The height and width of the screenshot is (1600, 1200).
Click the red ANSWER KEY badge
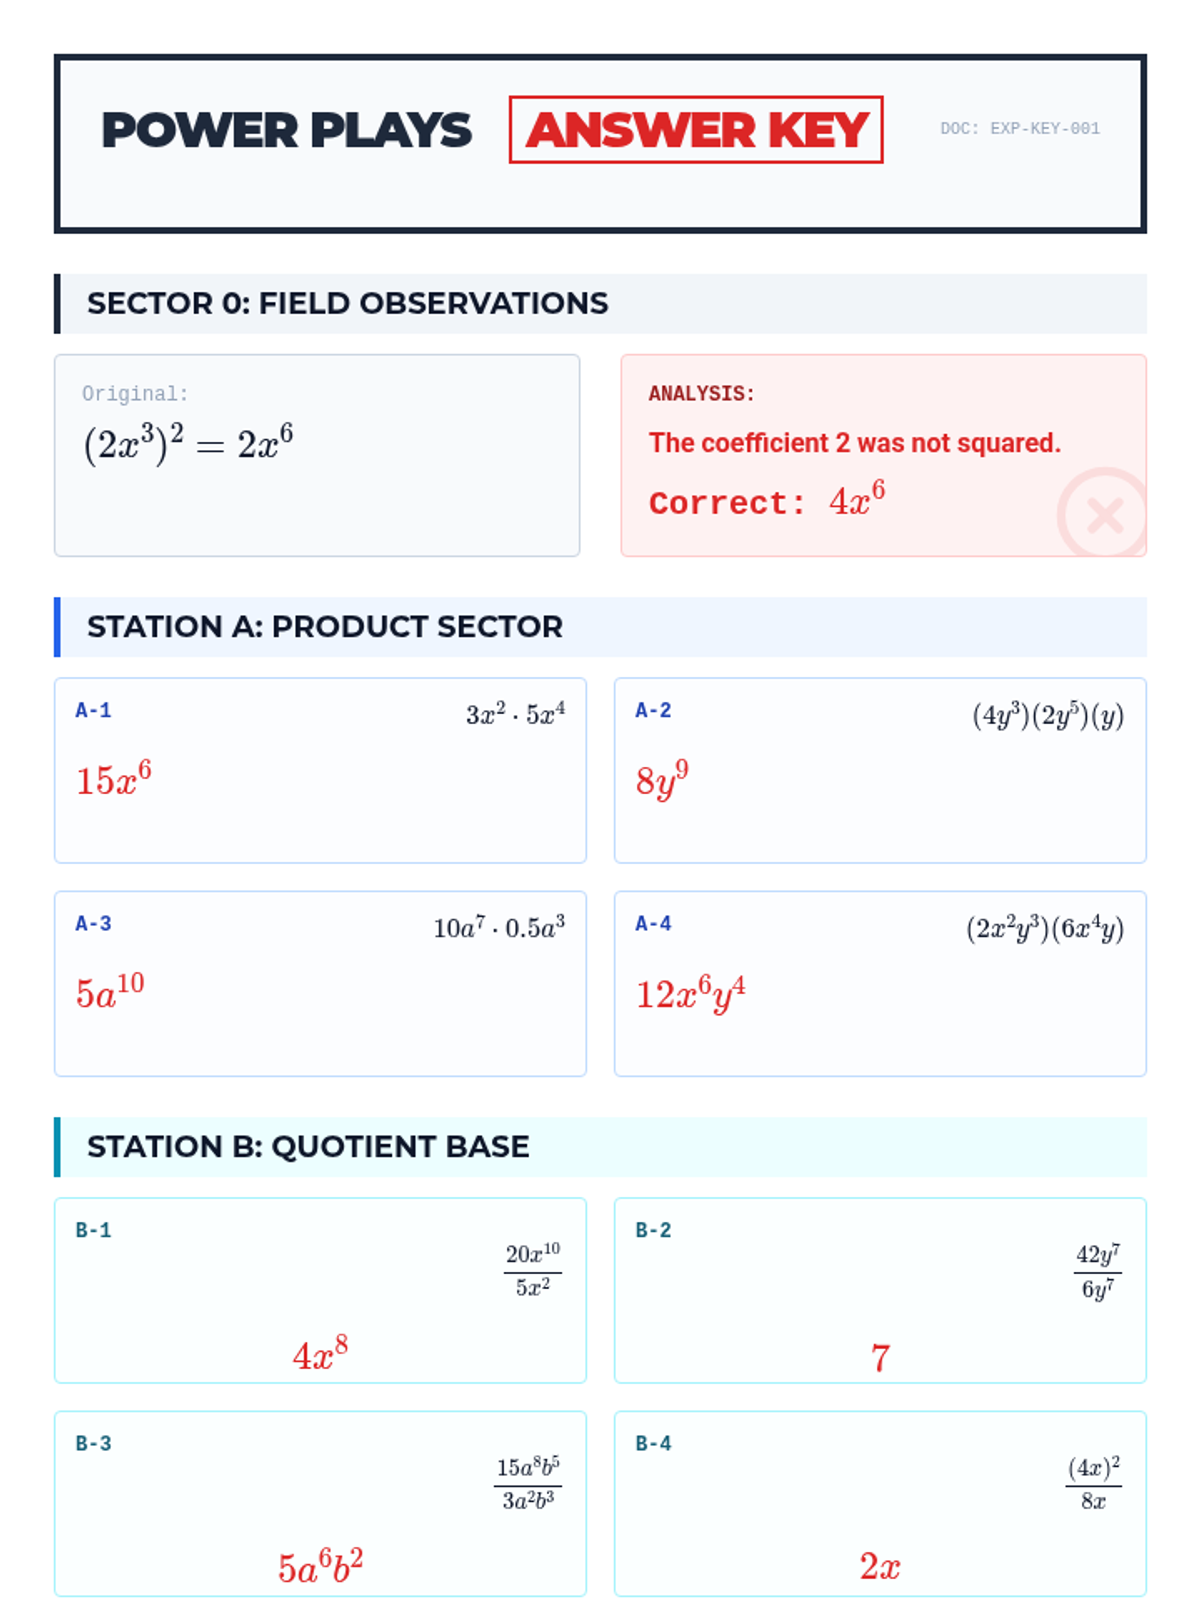696,130
